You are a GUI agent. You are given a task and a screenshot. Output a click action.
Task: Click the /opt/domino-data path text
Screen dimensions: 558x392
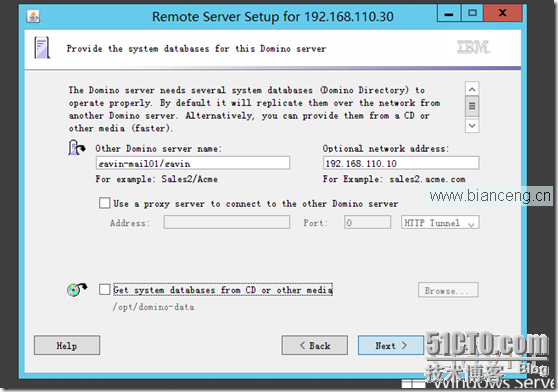[154, 307]
